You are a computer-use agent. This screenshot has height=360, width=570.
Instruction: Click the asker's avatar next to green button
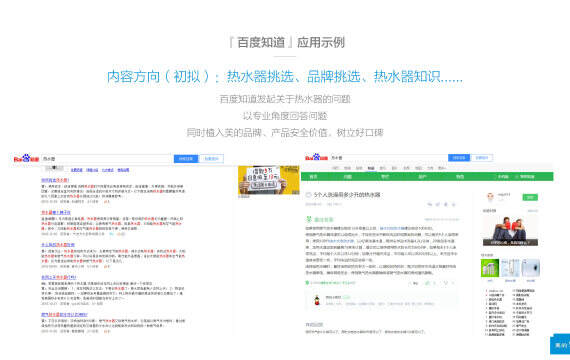[490, 197]
